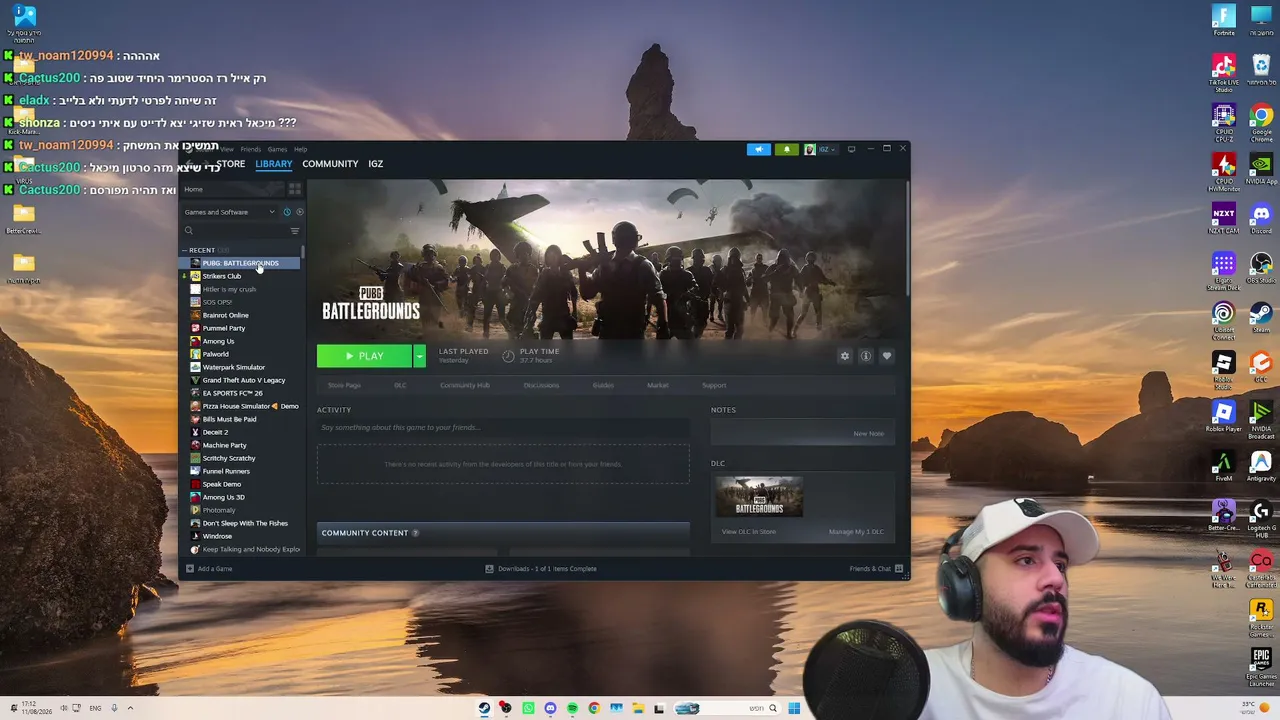
Task: Open PUBG Support link
Action: [714, 385]
